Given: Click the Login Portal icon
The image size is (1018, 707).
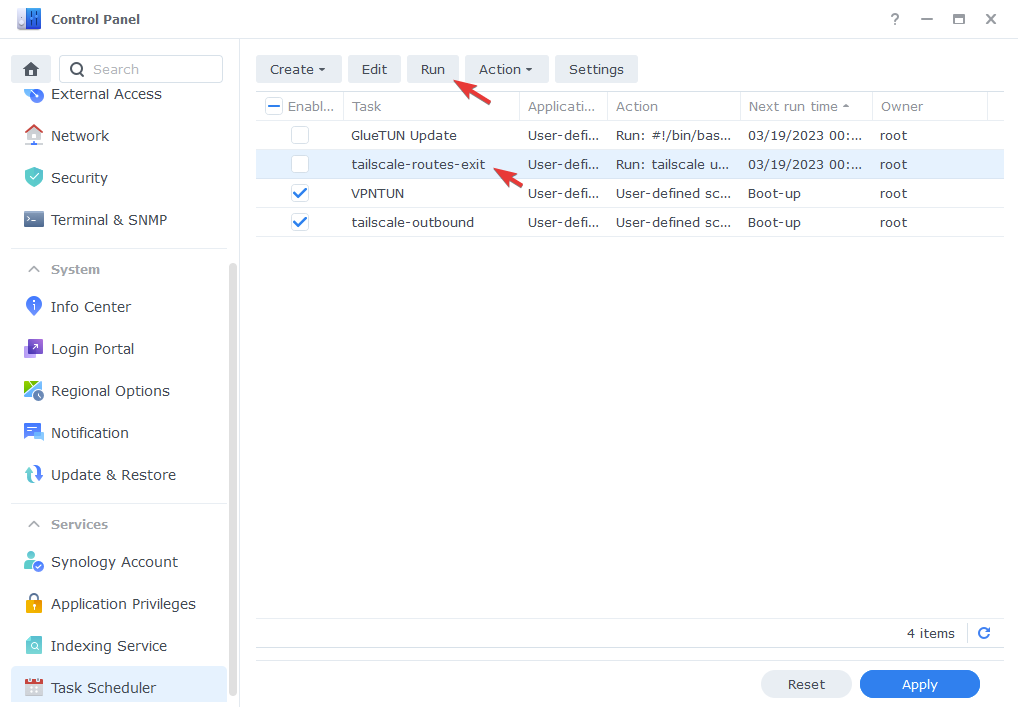Looking at the screenshot, I should tap(34, 349).
